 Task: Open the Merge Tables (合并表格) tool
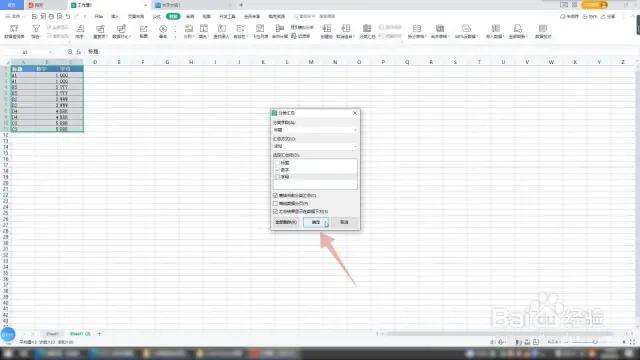pyautogui.click(x=440, y=31)
